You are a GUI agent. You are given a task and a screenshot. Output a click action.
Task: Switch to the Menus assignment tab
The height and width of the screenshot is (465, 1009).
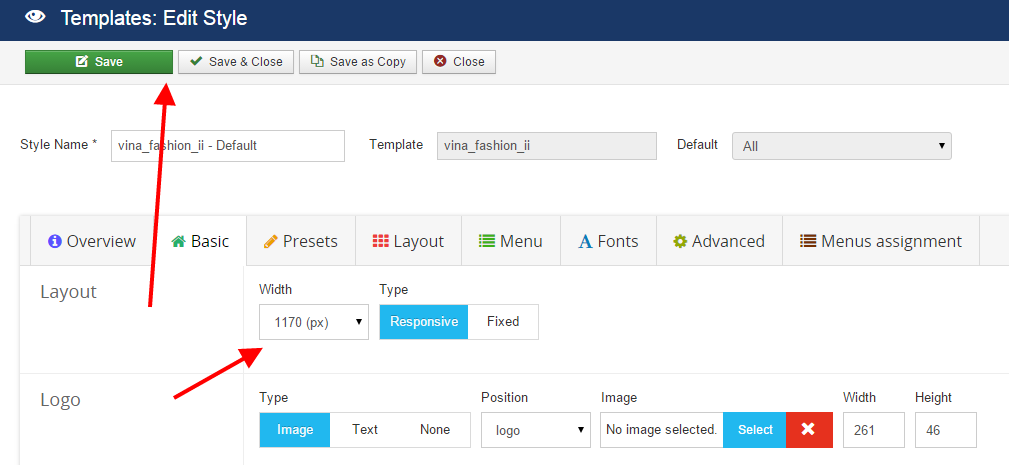pos(880,241)
